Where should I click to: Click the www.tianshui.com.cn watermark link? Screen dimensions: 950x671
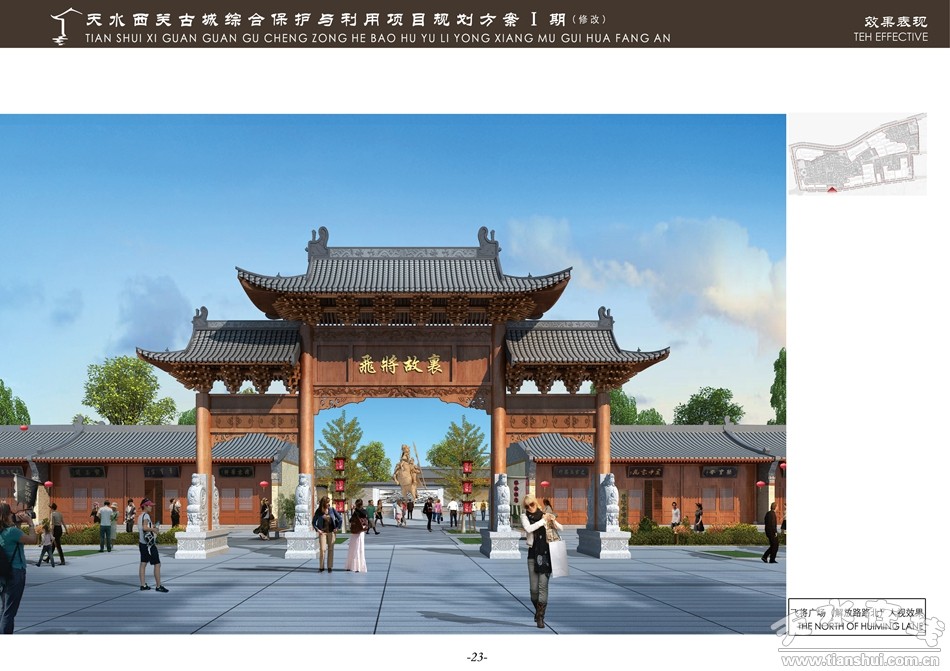tap(860, 660)
